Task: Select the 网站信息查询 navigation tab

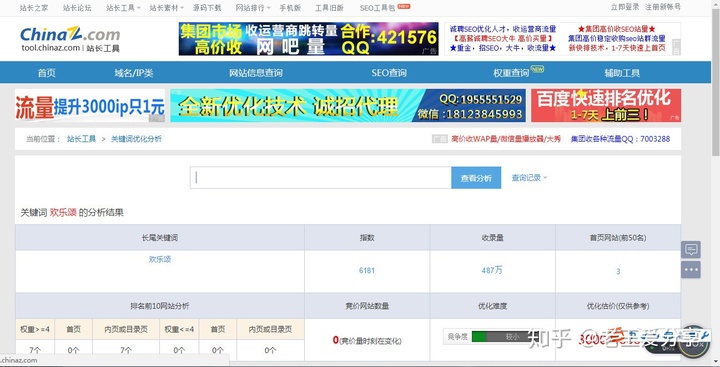Action: tap(256, 73)
